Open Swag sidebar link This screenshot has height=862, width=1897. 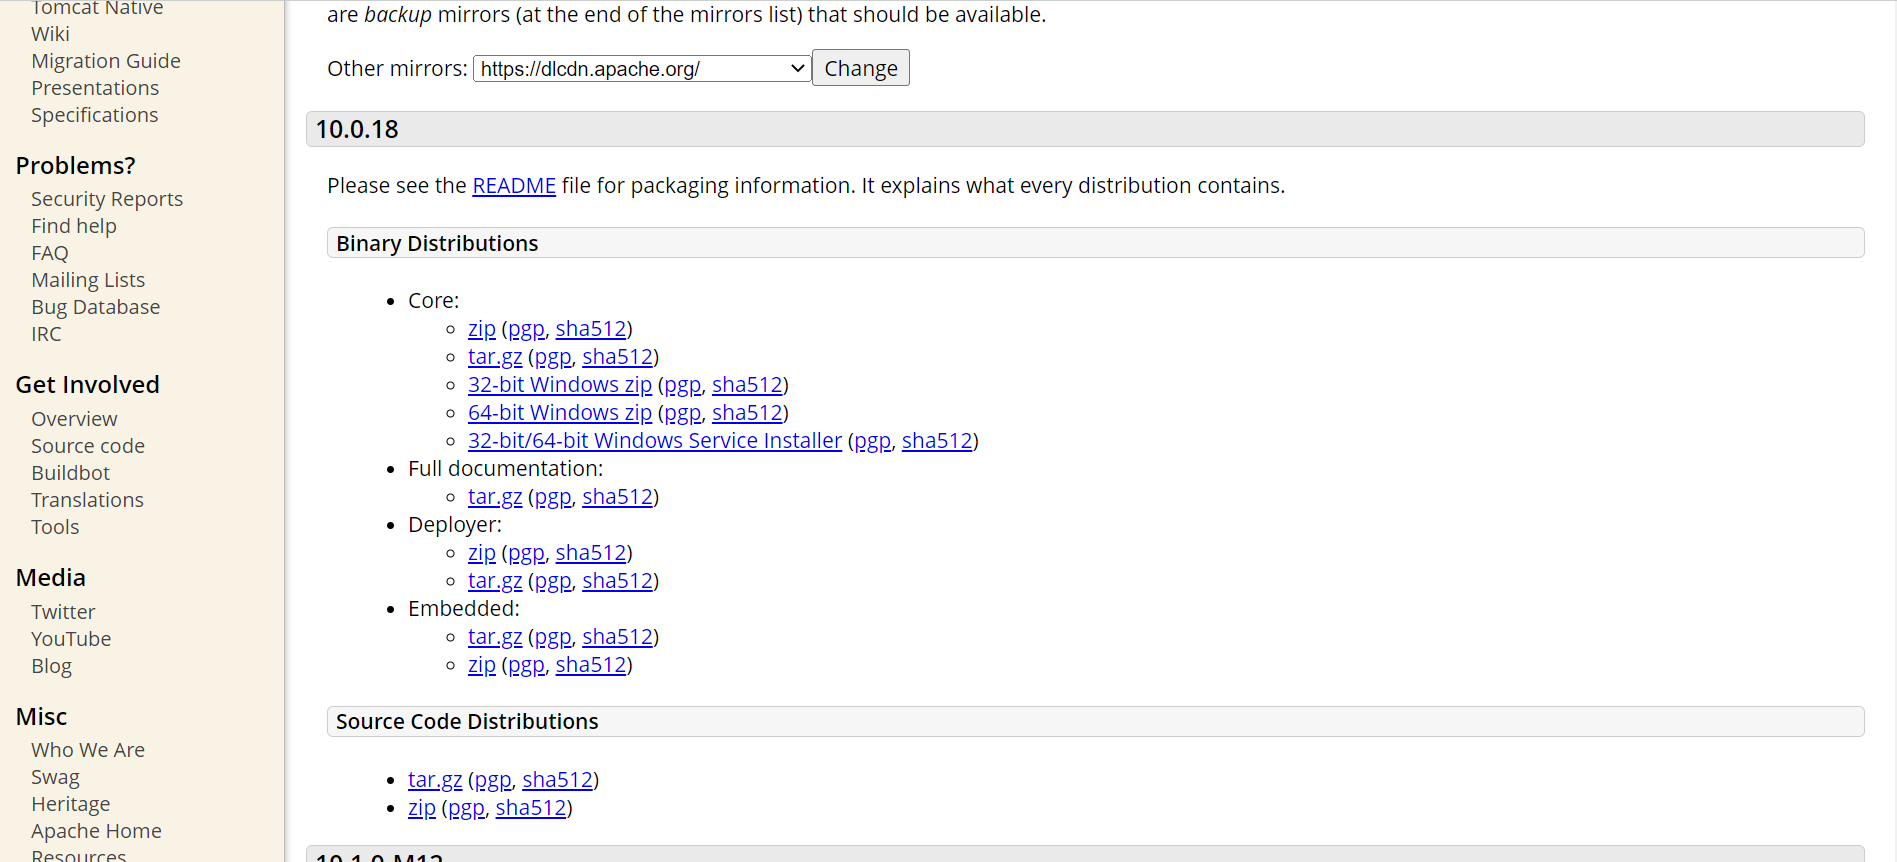point(55,777)
